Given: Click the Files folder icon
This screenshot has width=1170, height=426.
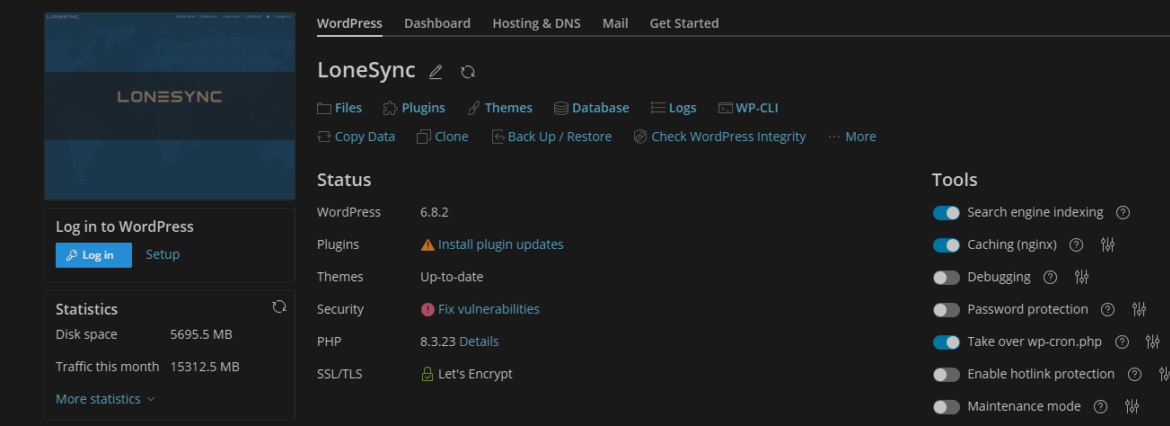Looking at the screenshot, I should tap(324, 108).
